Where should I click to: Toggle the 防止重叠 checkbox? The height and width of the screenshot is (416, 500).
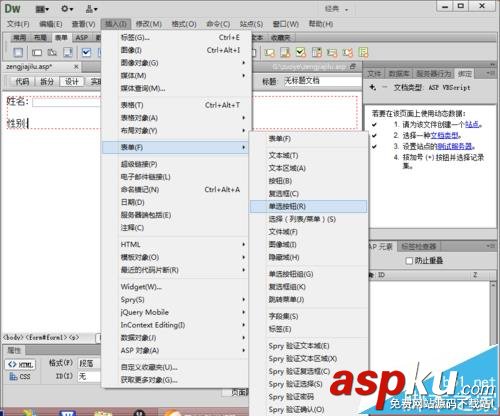tap(409, 260)
